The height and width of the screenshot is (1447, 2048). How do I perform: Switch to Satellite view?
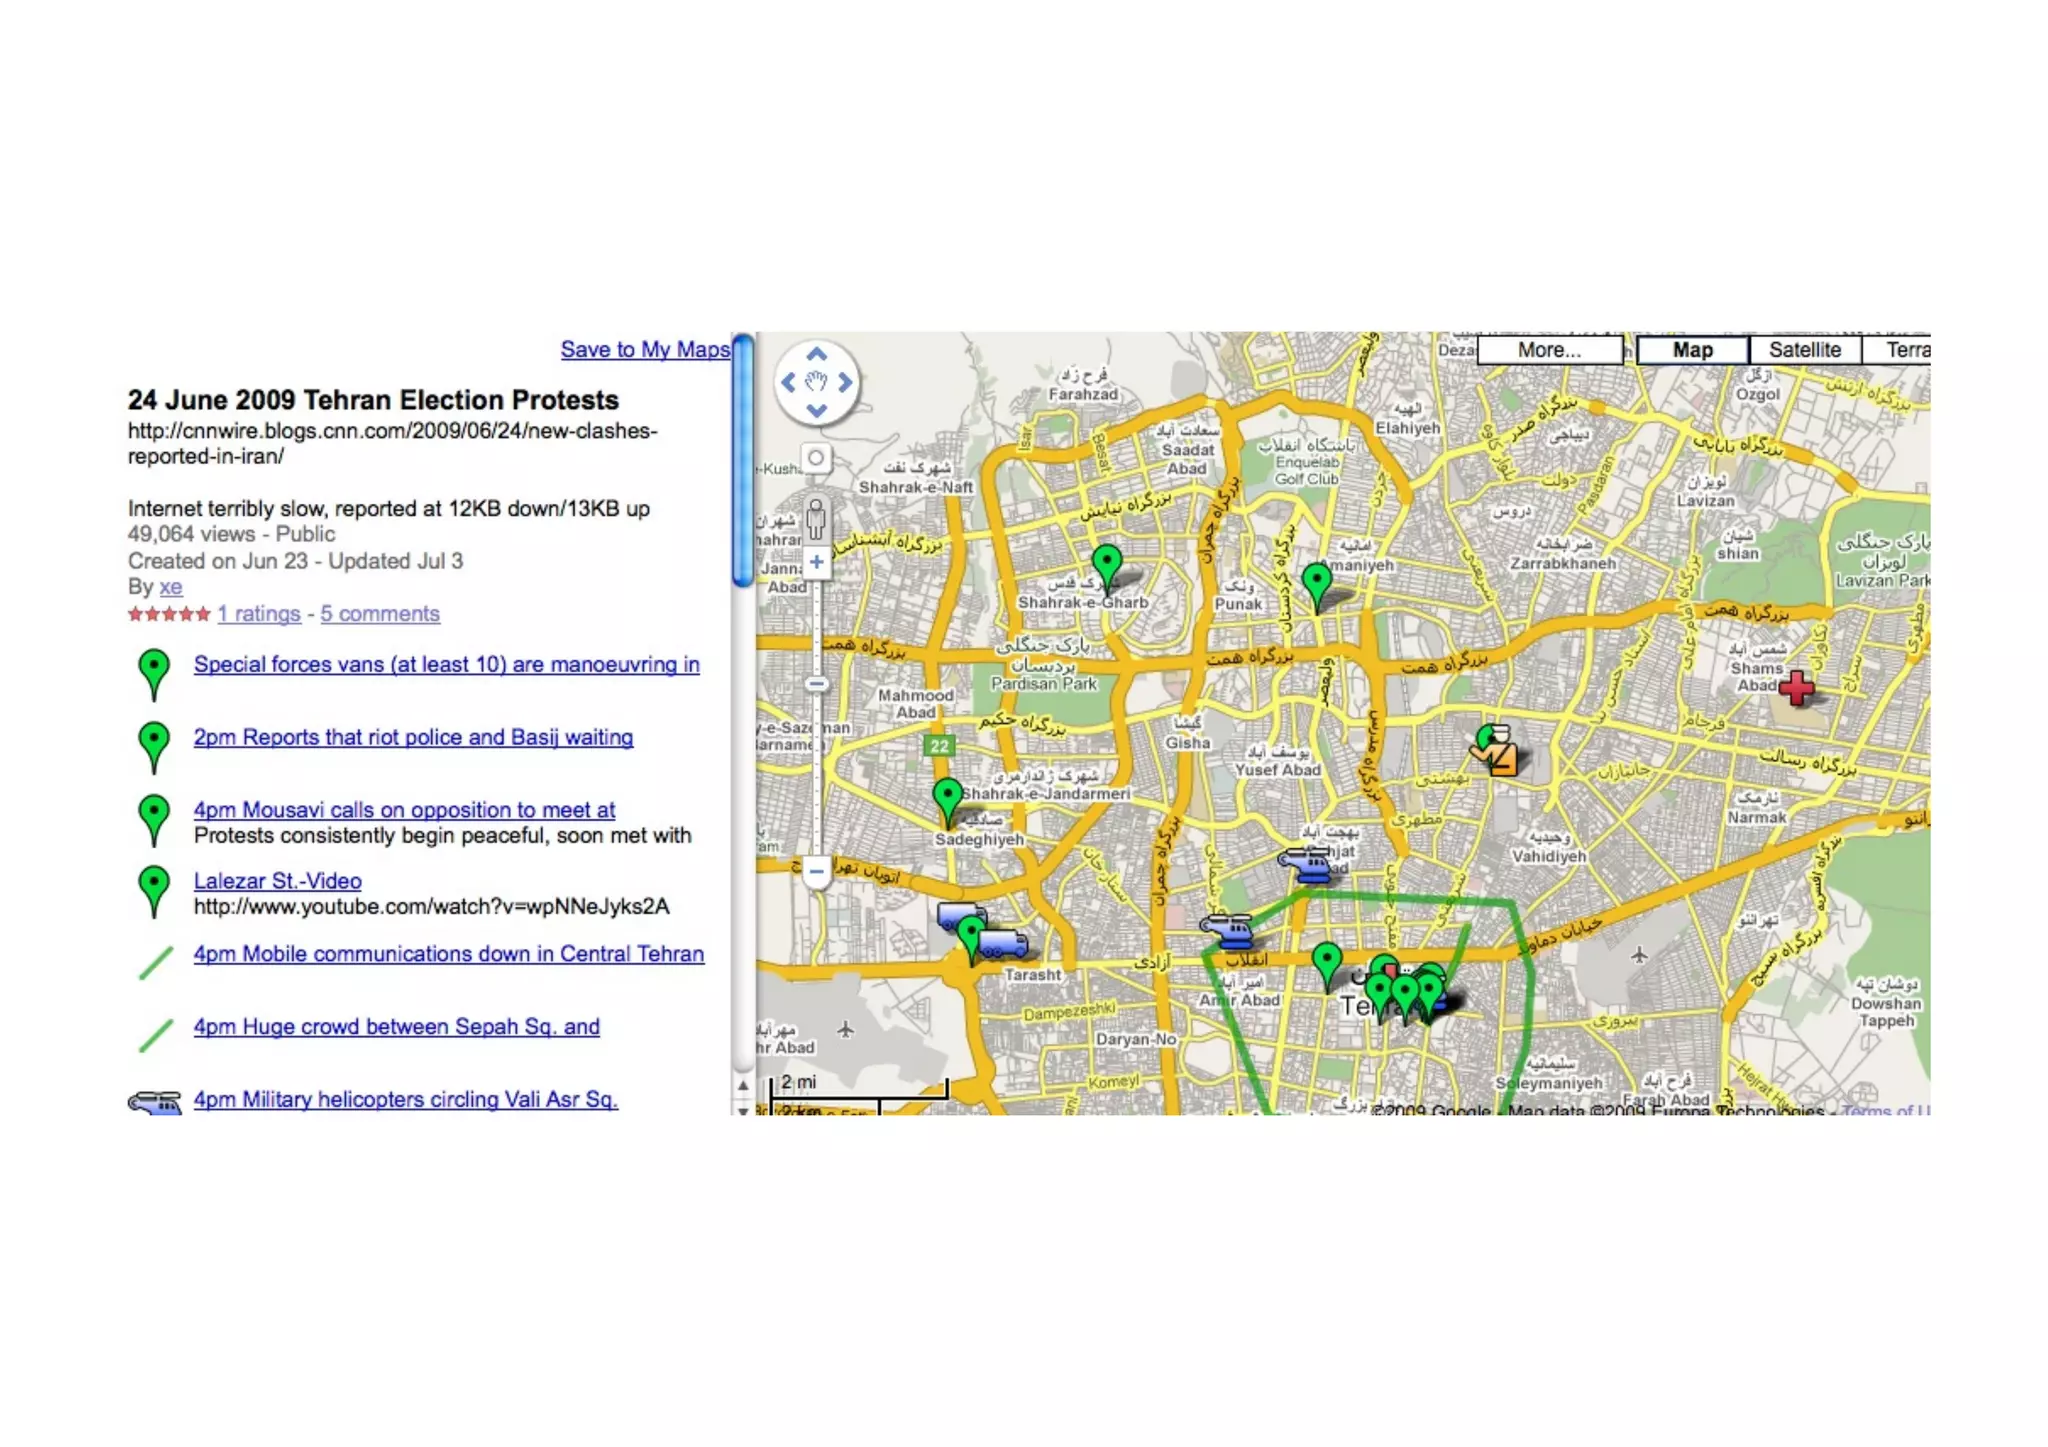[1804, 350]
